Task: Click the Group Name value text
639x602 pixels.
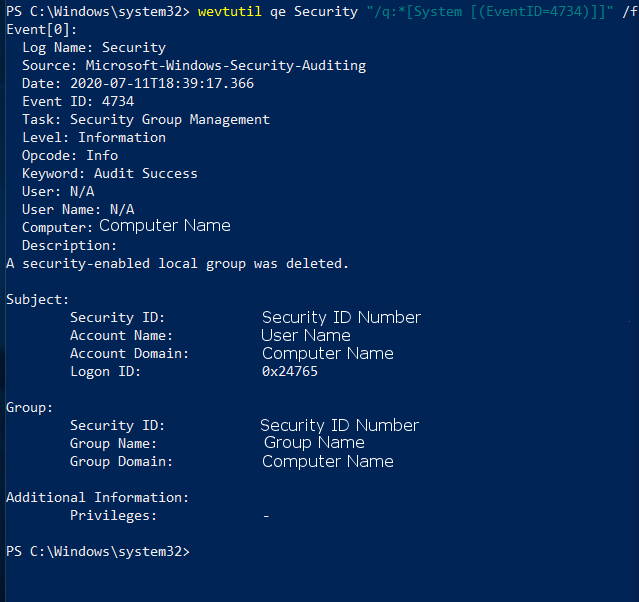Action: [314, 443]
